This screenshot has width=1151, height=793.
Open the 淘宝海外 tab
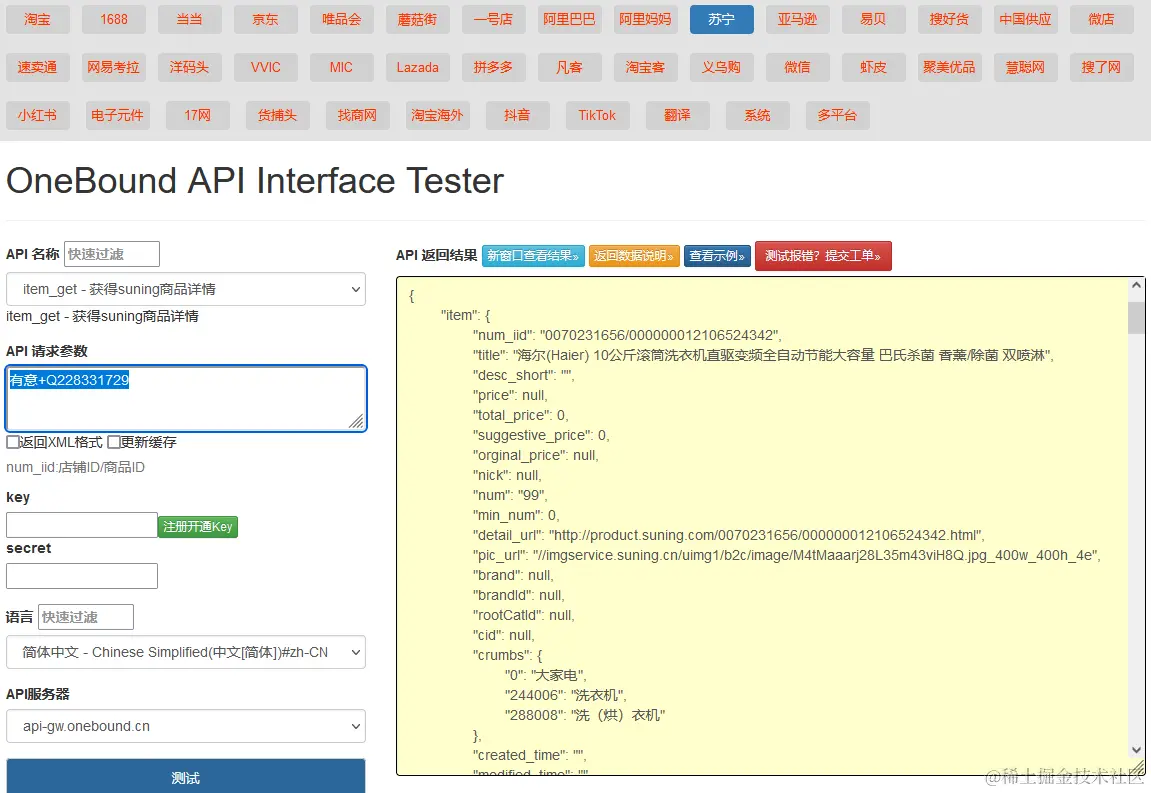(x=437, y=115)
